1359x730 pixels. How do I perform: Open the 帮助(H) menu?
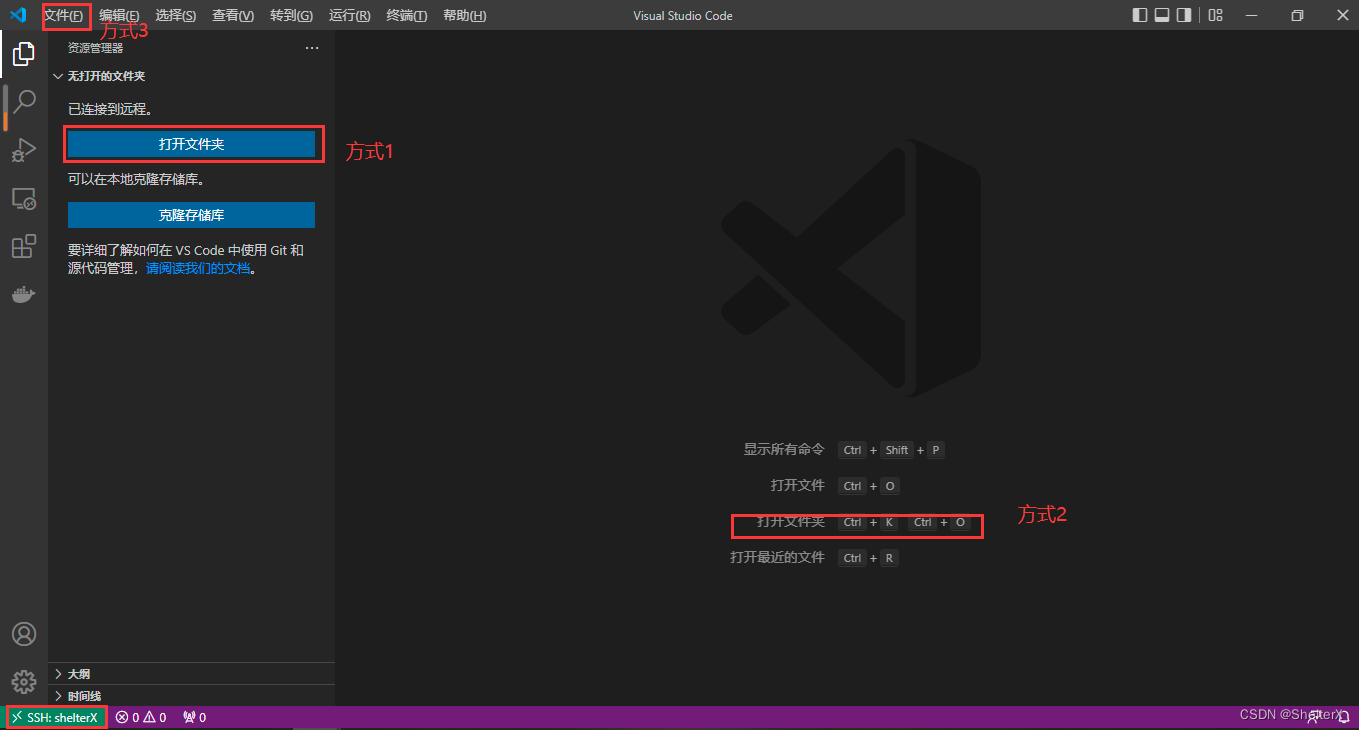coord(465,16)
